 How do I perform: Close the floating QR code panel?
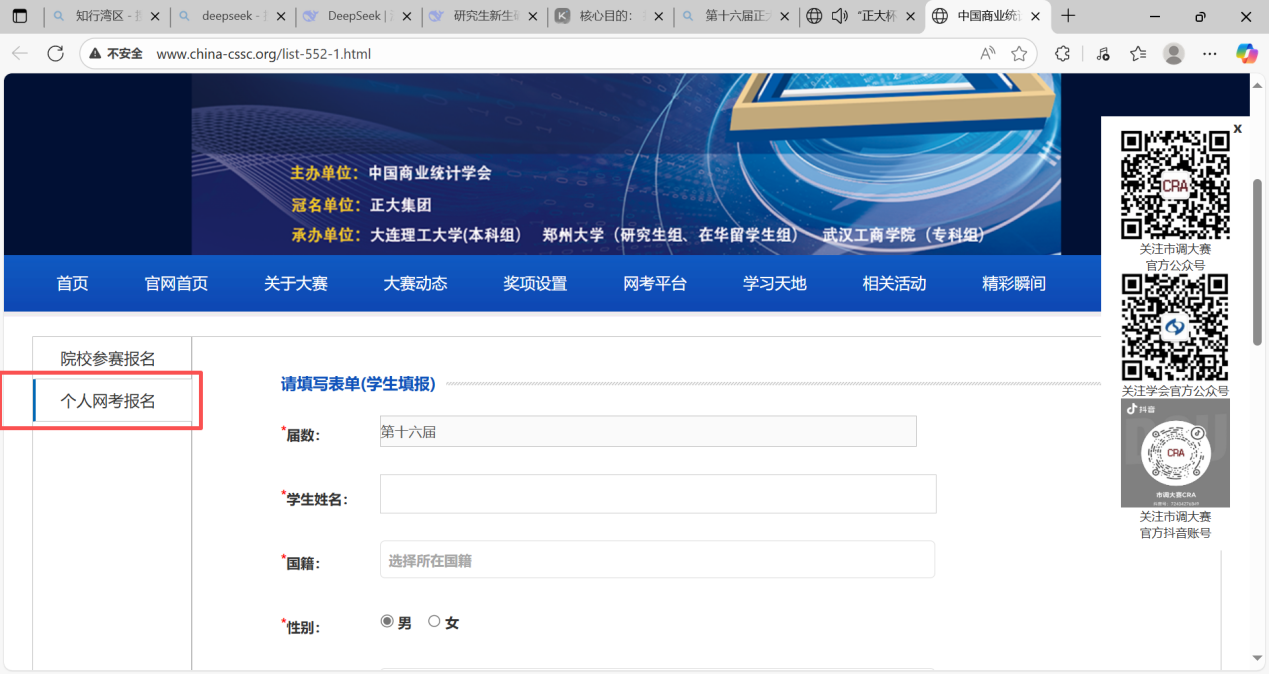tap(1237, 128)
